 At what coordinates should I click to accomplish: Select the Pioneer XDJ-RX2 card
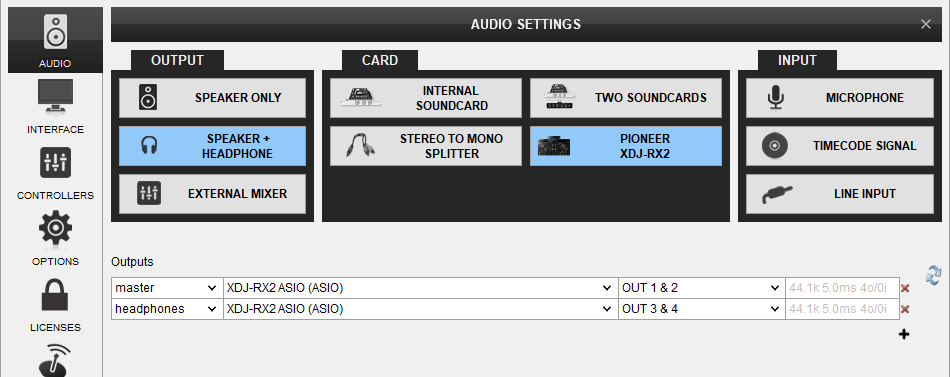[x=626, y=146]
